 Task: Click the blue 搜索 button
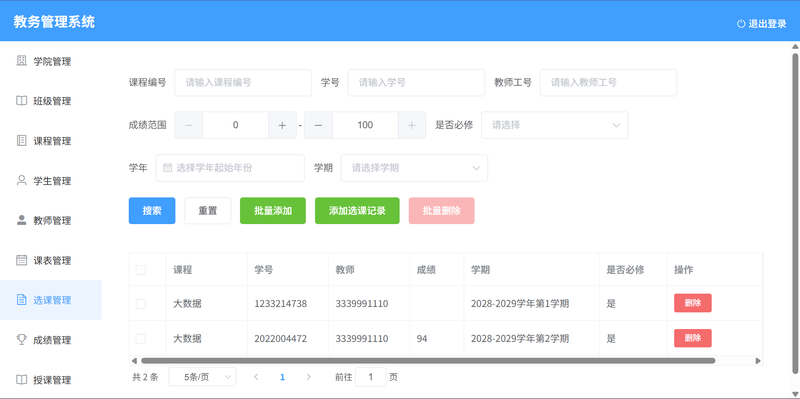(152, 211)
